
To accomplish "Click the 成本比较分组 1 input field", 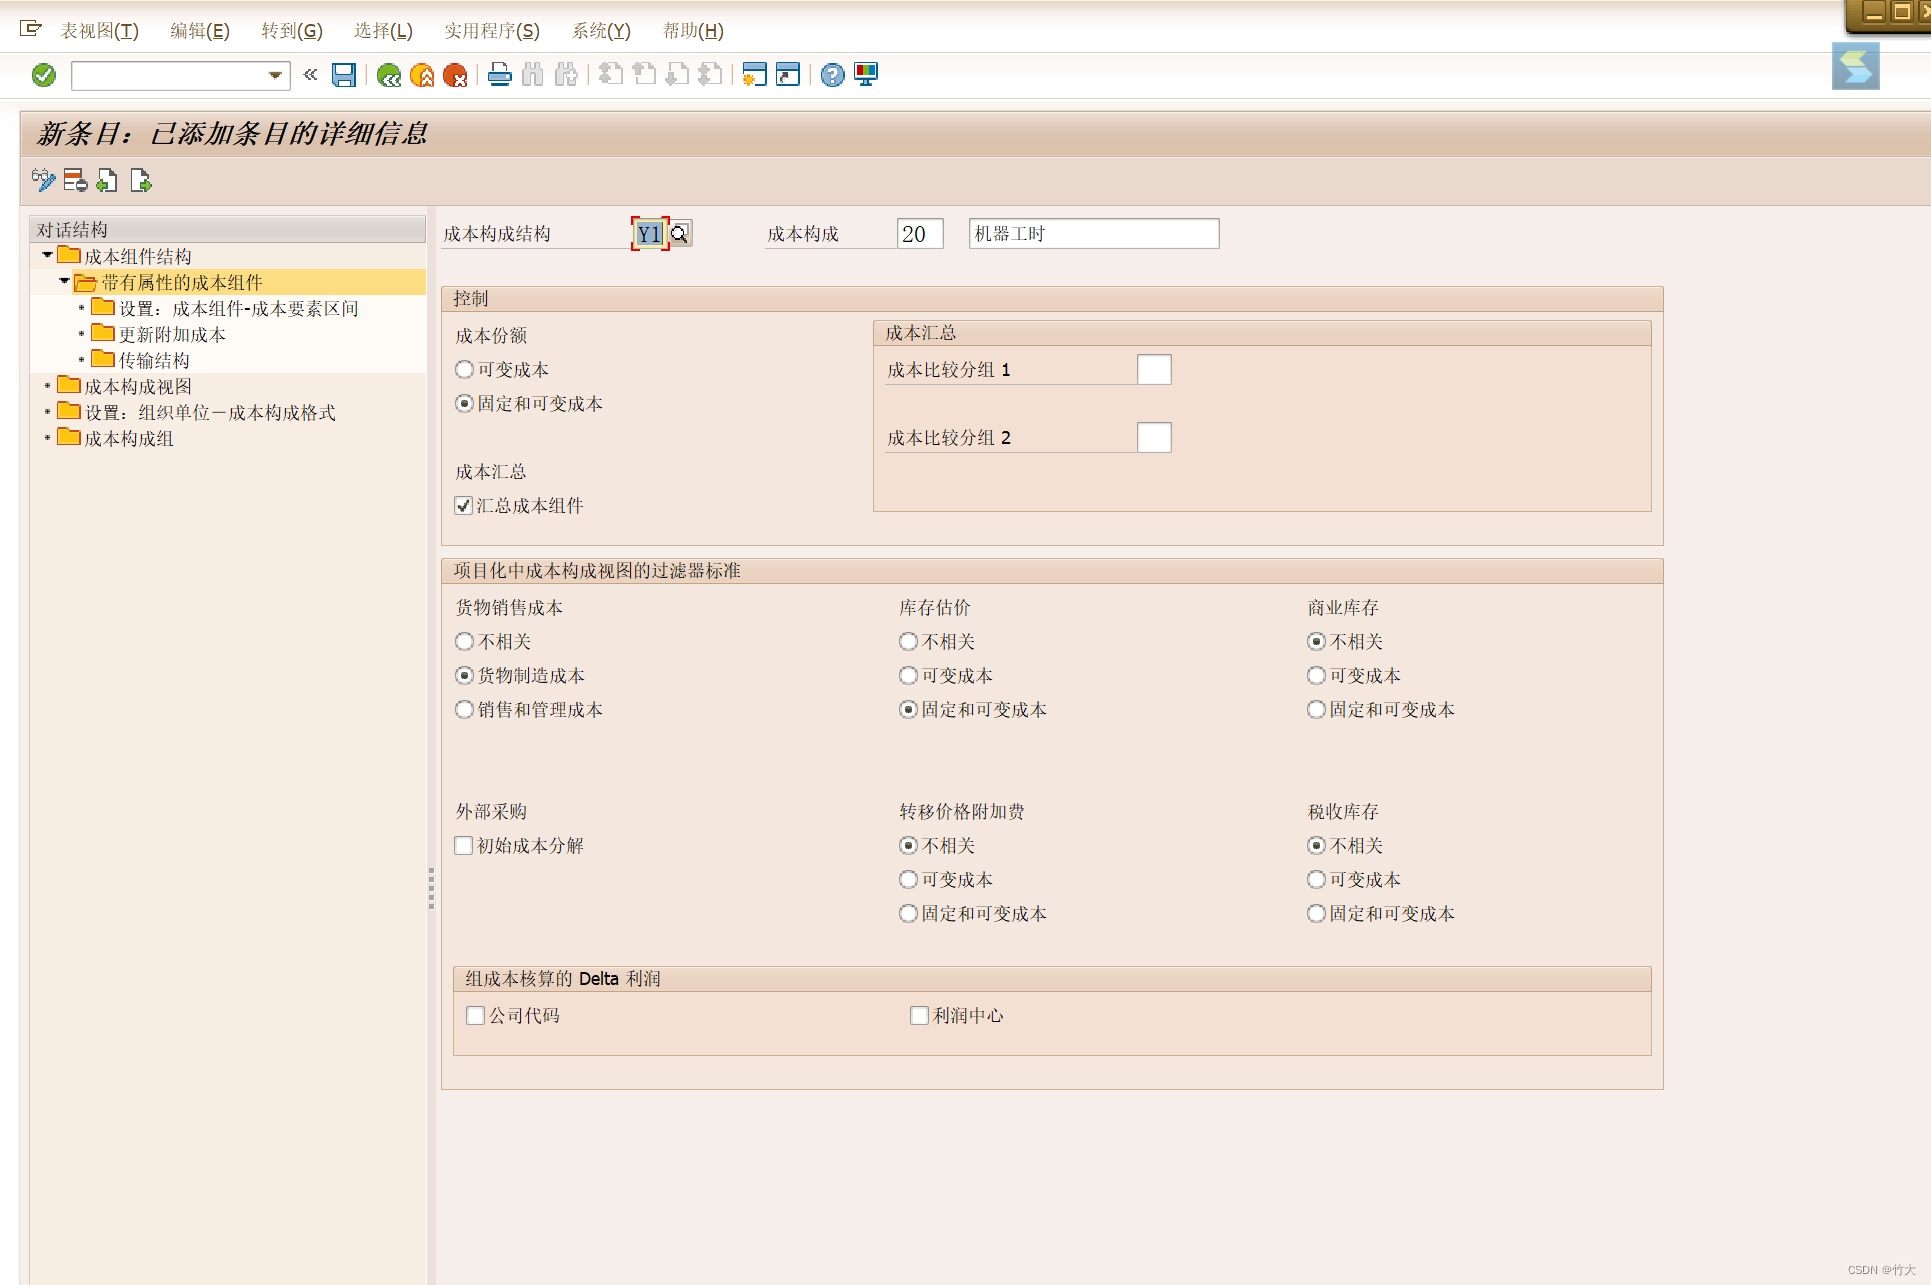I will point(1153,370).
